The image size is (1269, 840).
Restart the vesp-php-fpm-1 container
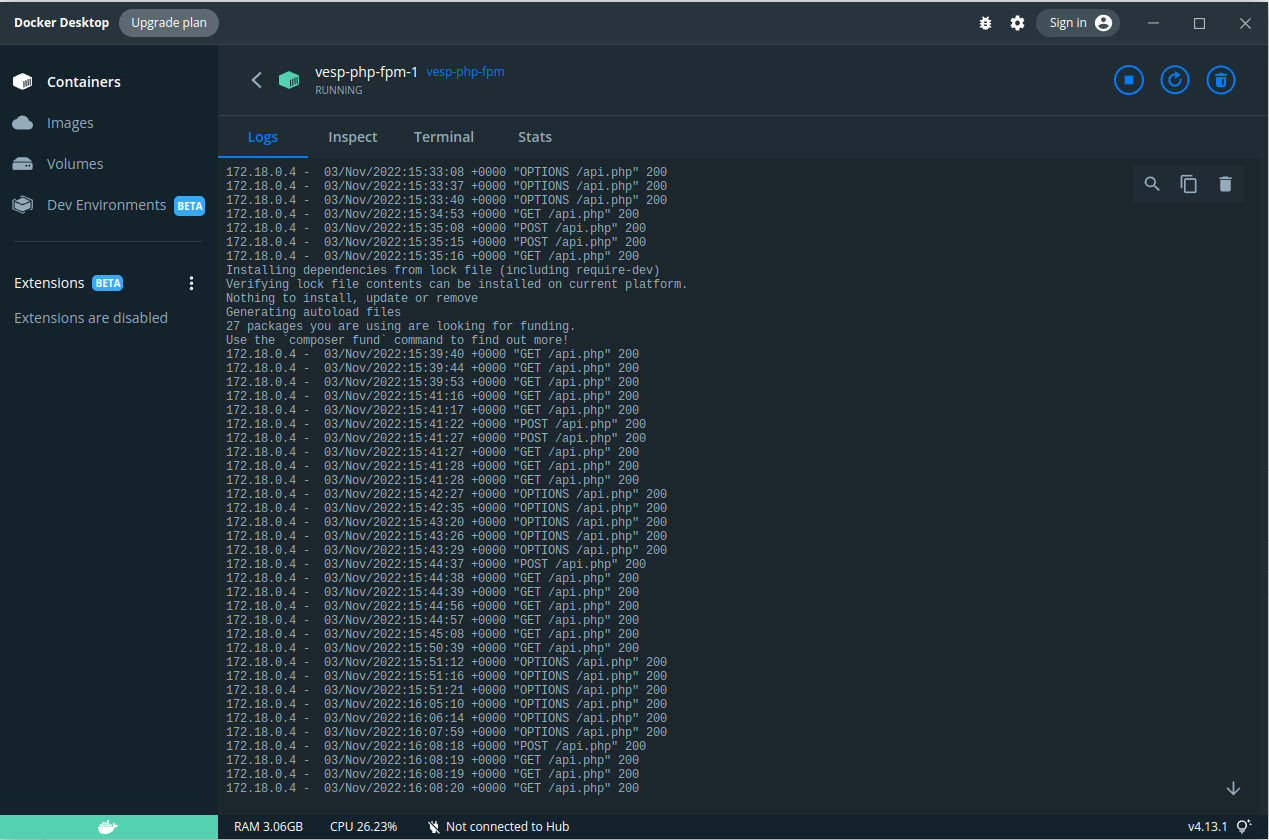point(1175,80)
